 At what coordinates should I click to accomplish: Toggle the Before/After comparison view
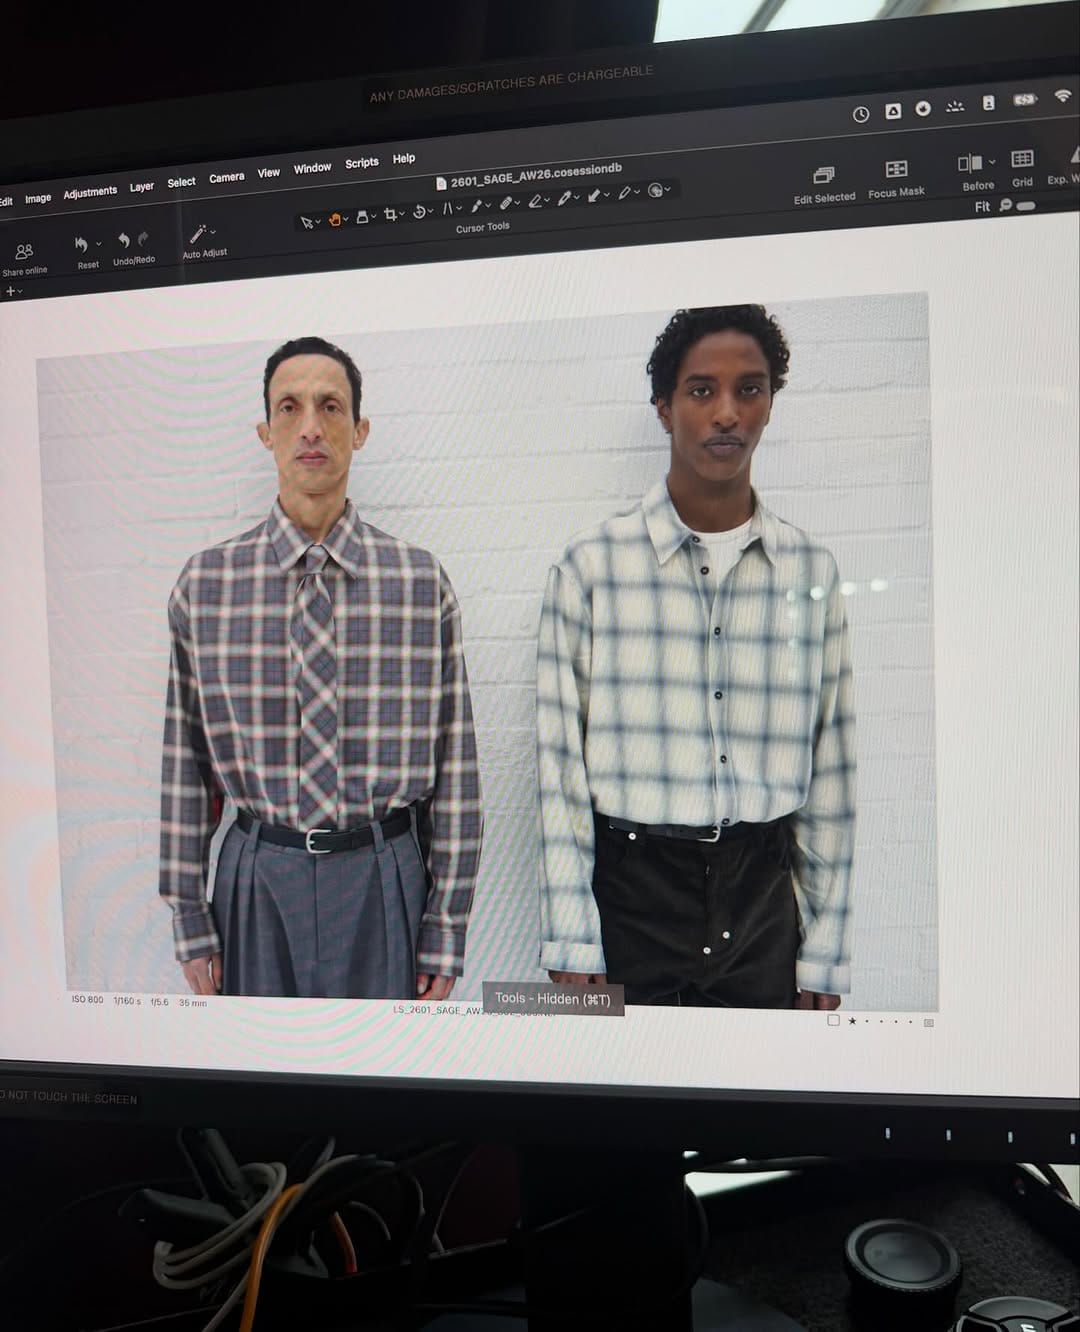(970, 163)
